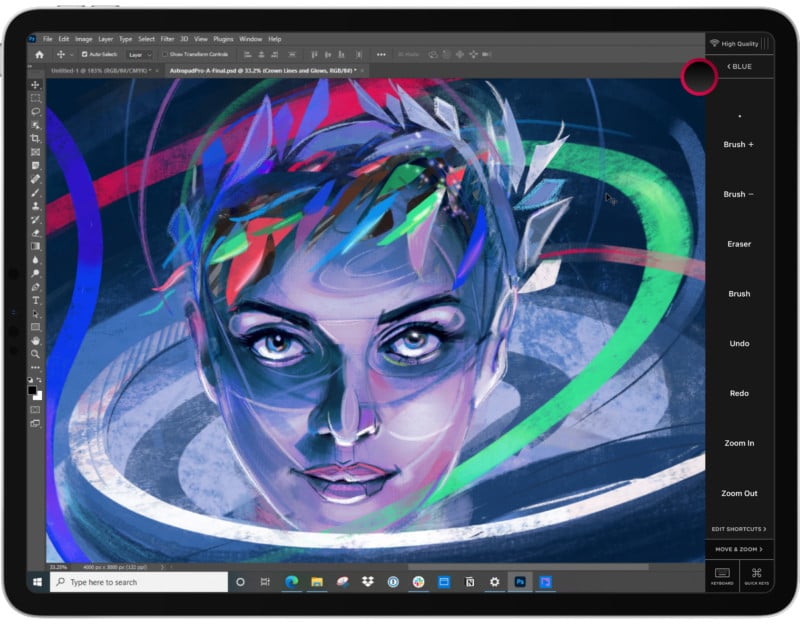Open Quick Keys in Astropad sidebar

point(756,575)
